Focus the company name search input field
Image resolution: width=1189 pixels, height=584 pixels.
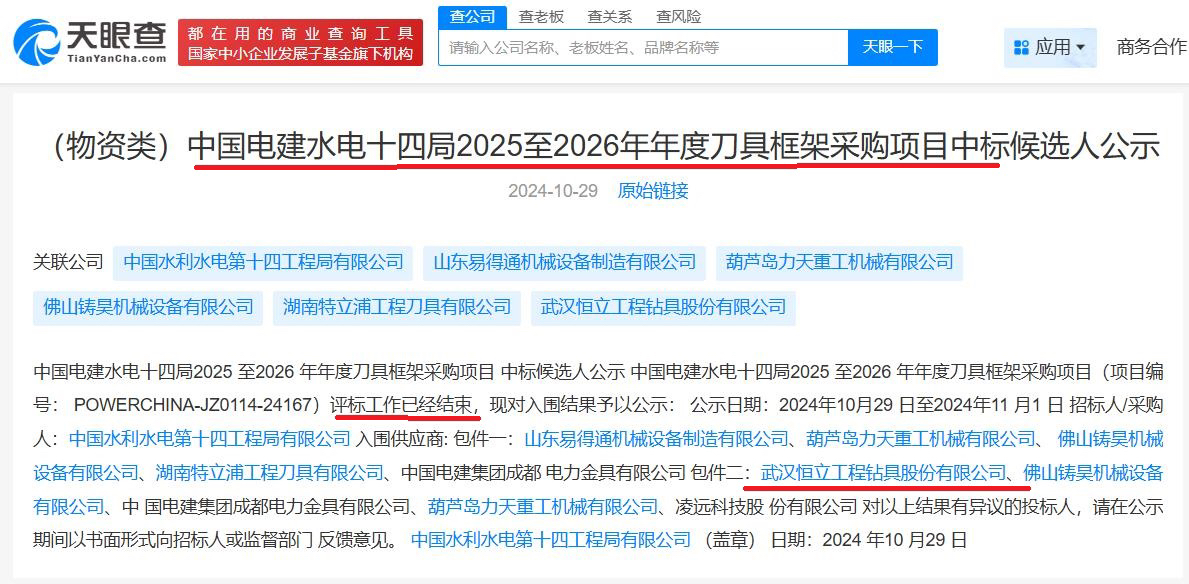(x=643, y=47)
